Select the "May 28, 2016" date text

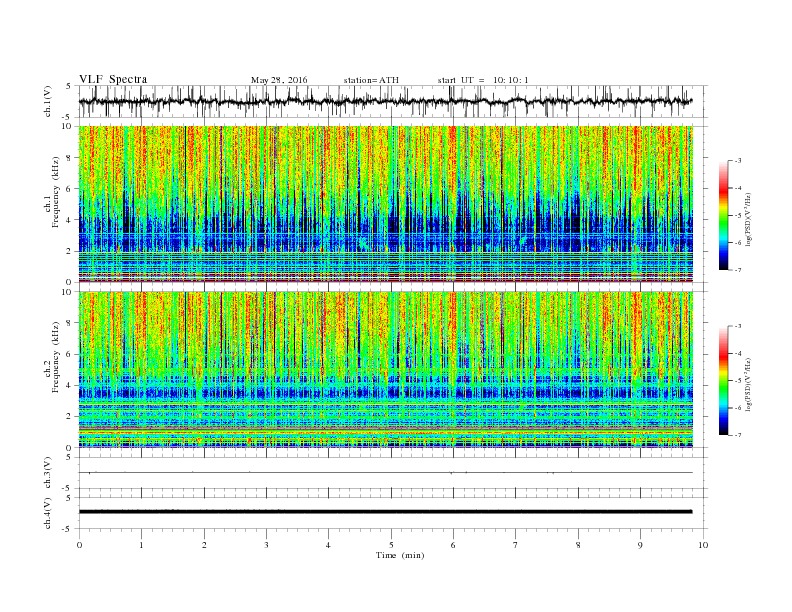[279, 80]
